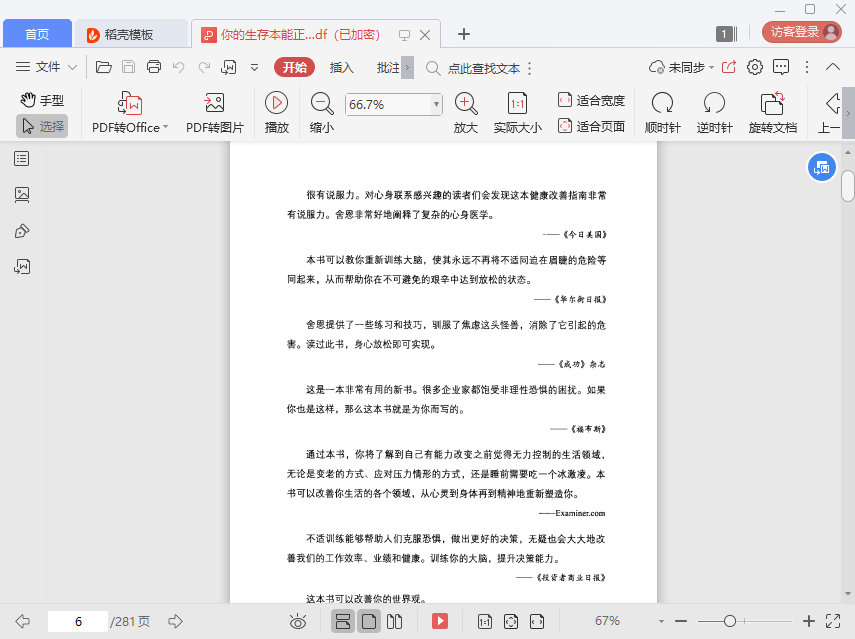
Task: Rotate page clockwise (顺时针)
Action: 663,113
